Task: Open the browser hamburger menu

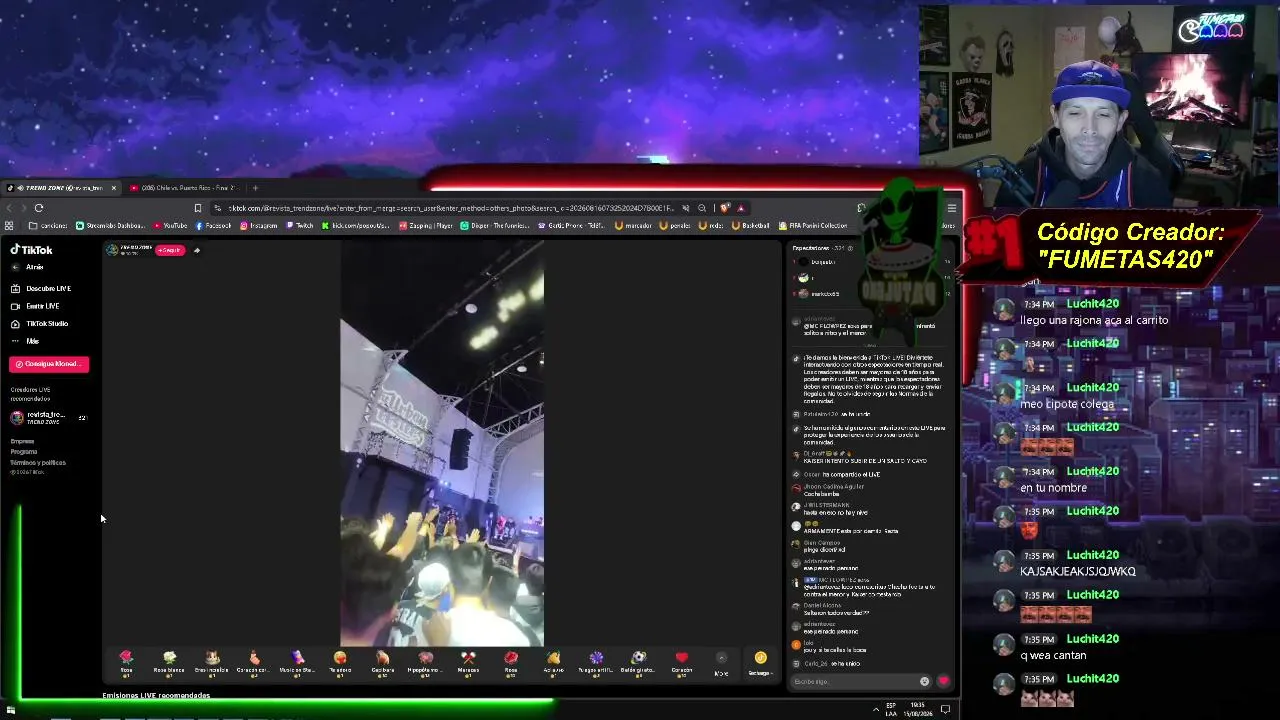Action: pyautogui.click(x=952, y=208)
